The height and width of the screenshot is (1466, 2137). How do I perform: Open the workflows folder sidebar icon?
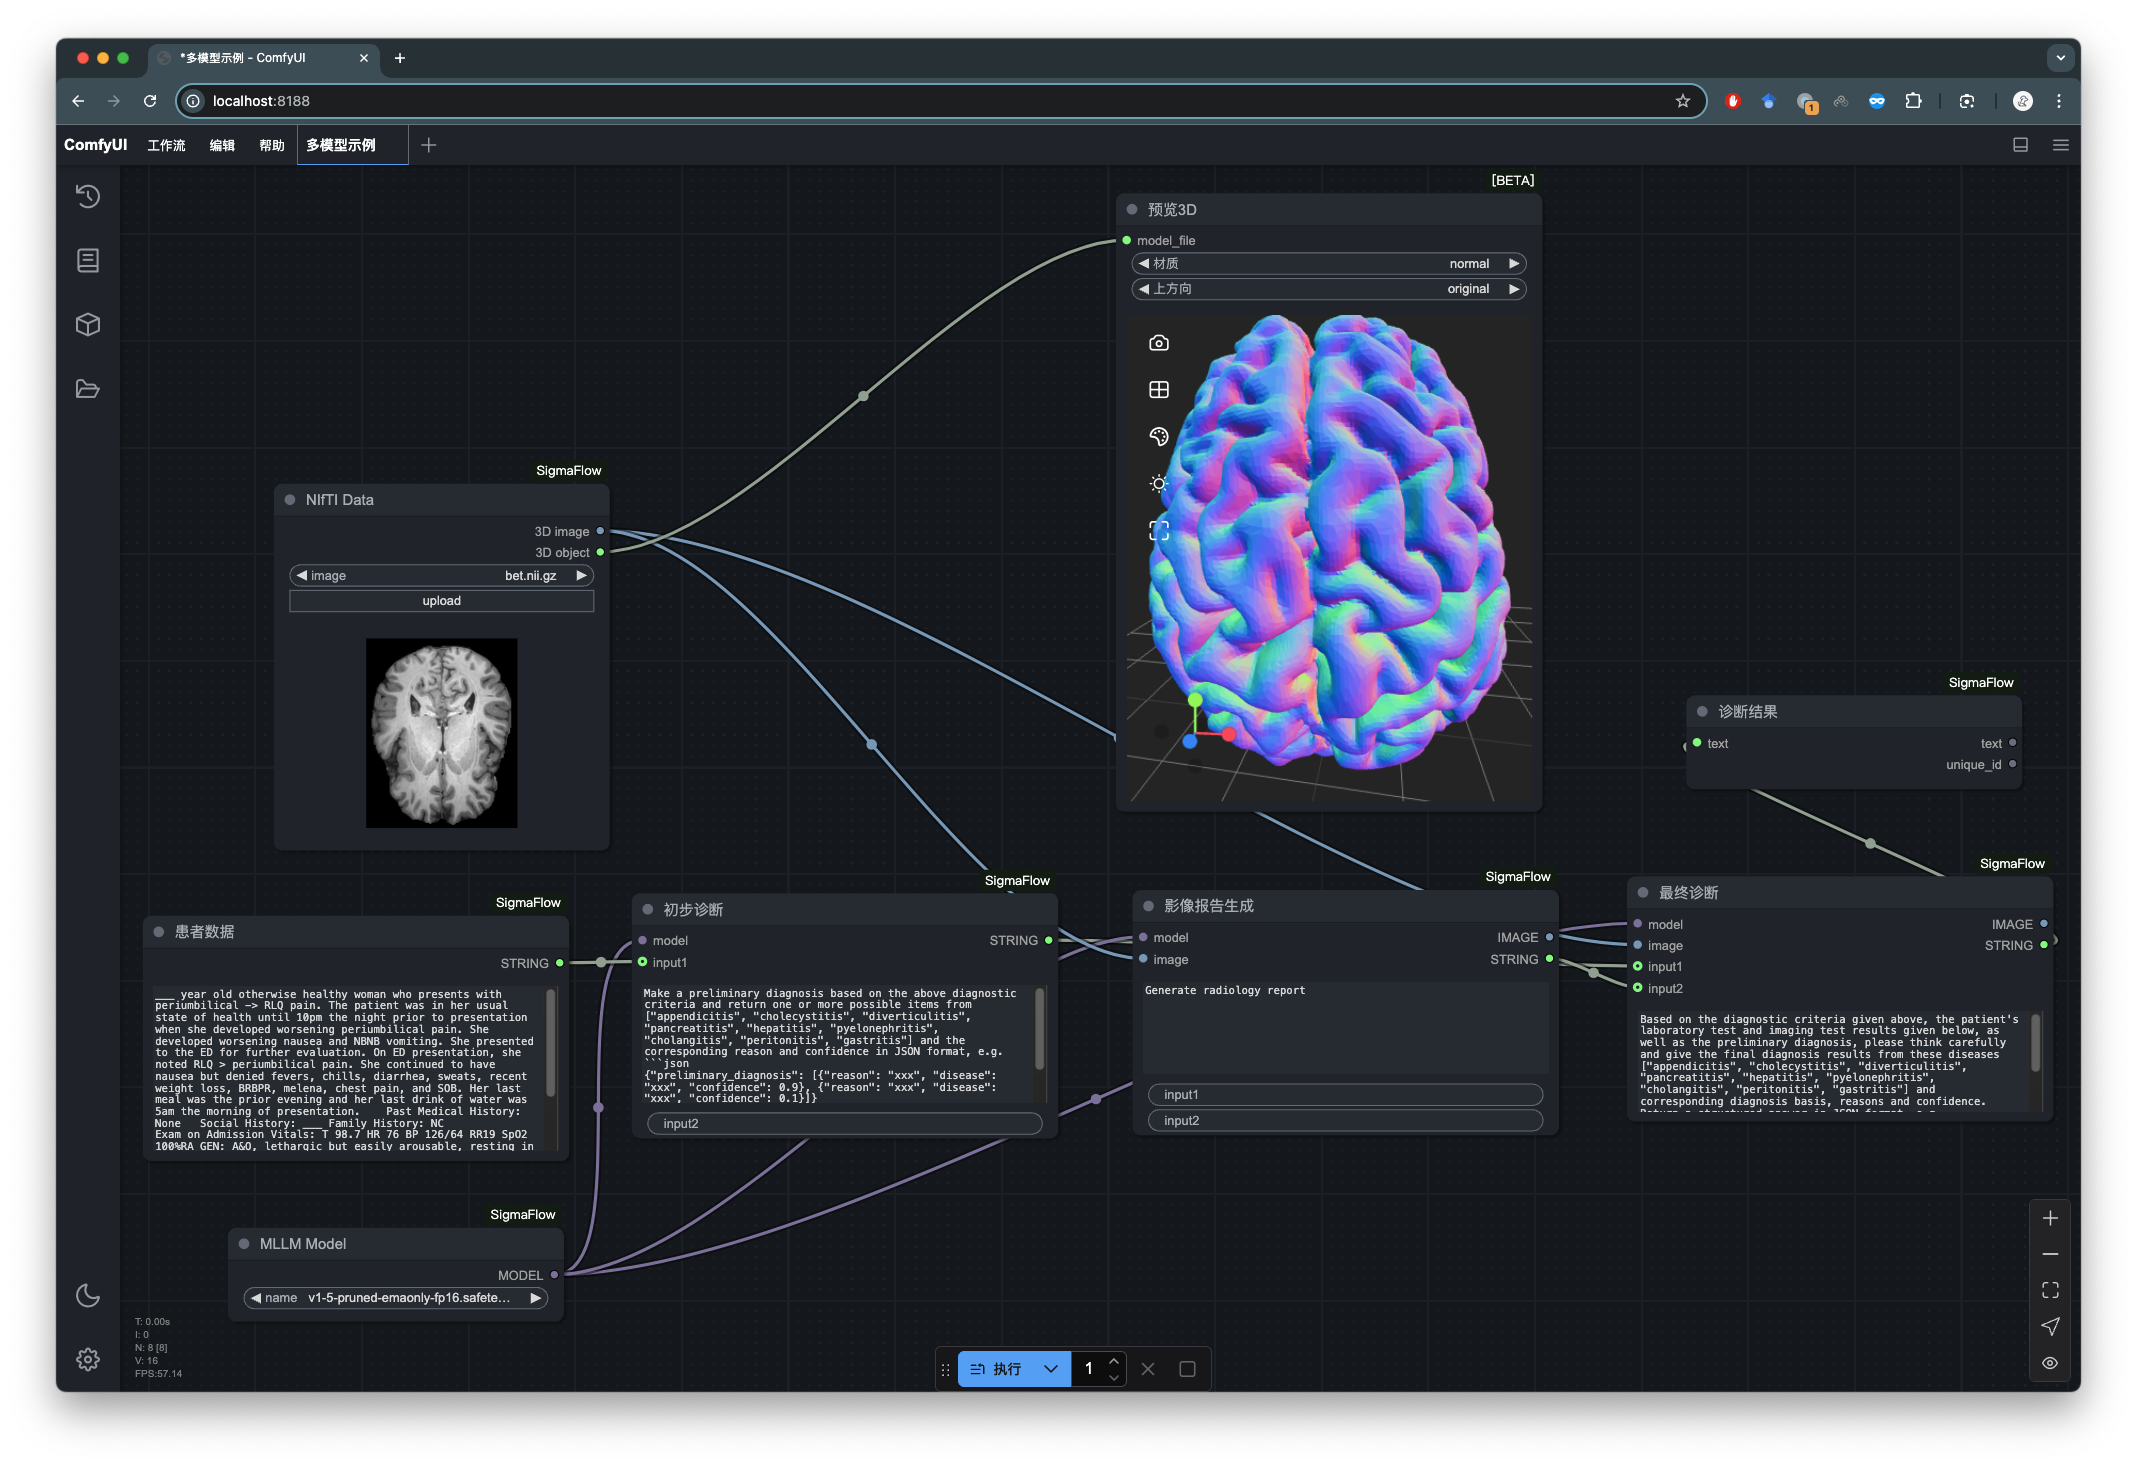pos(88,389)
